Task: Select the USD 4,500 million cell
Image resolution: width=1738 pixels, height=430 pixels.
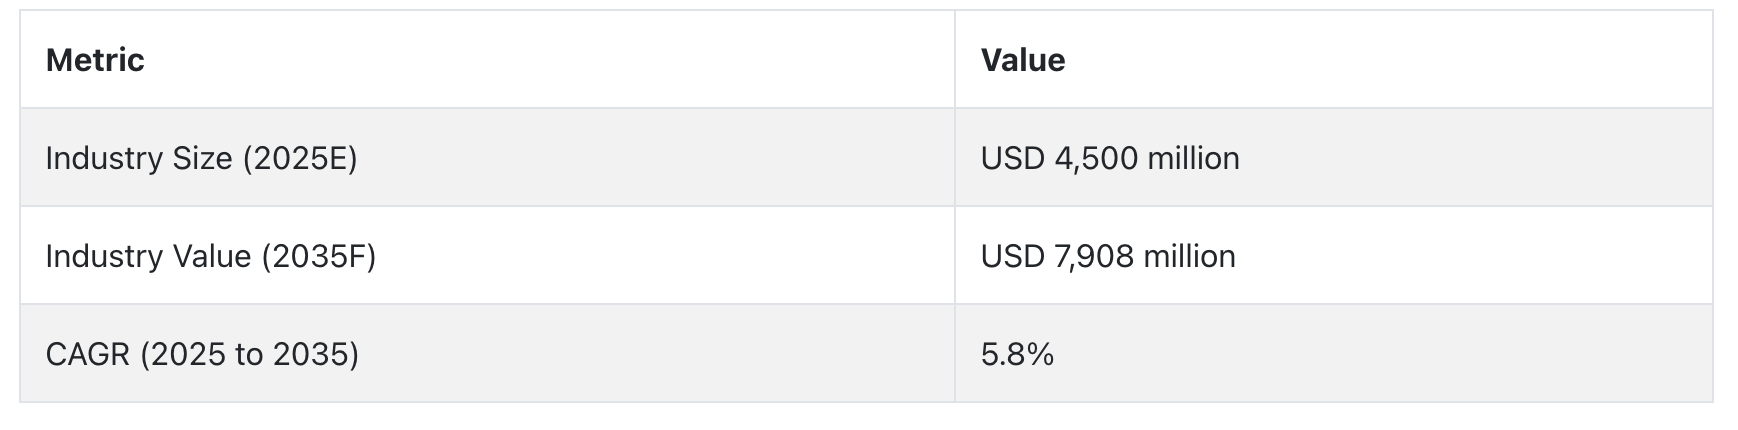Action: [1334, 158]
